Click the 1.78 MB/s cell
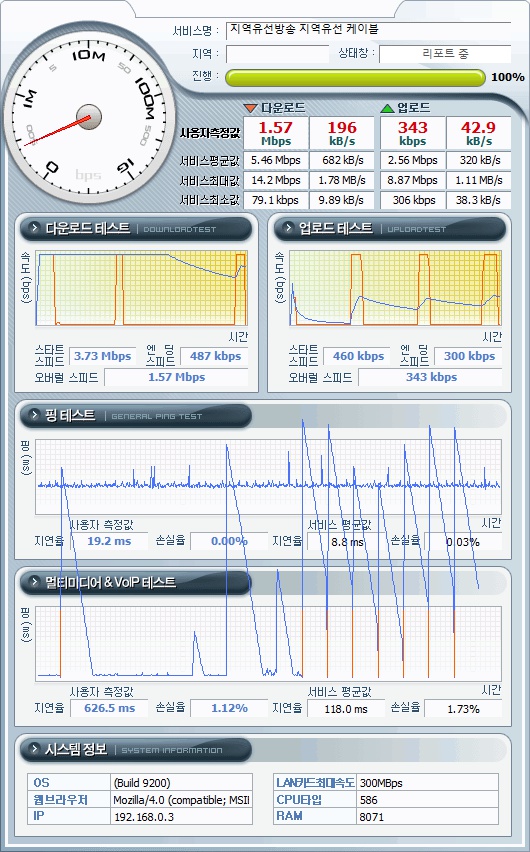Screen dimensions: 530x852 pyautogui.click(x=341, y=180)
